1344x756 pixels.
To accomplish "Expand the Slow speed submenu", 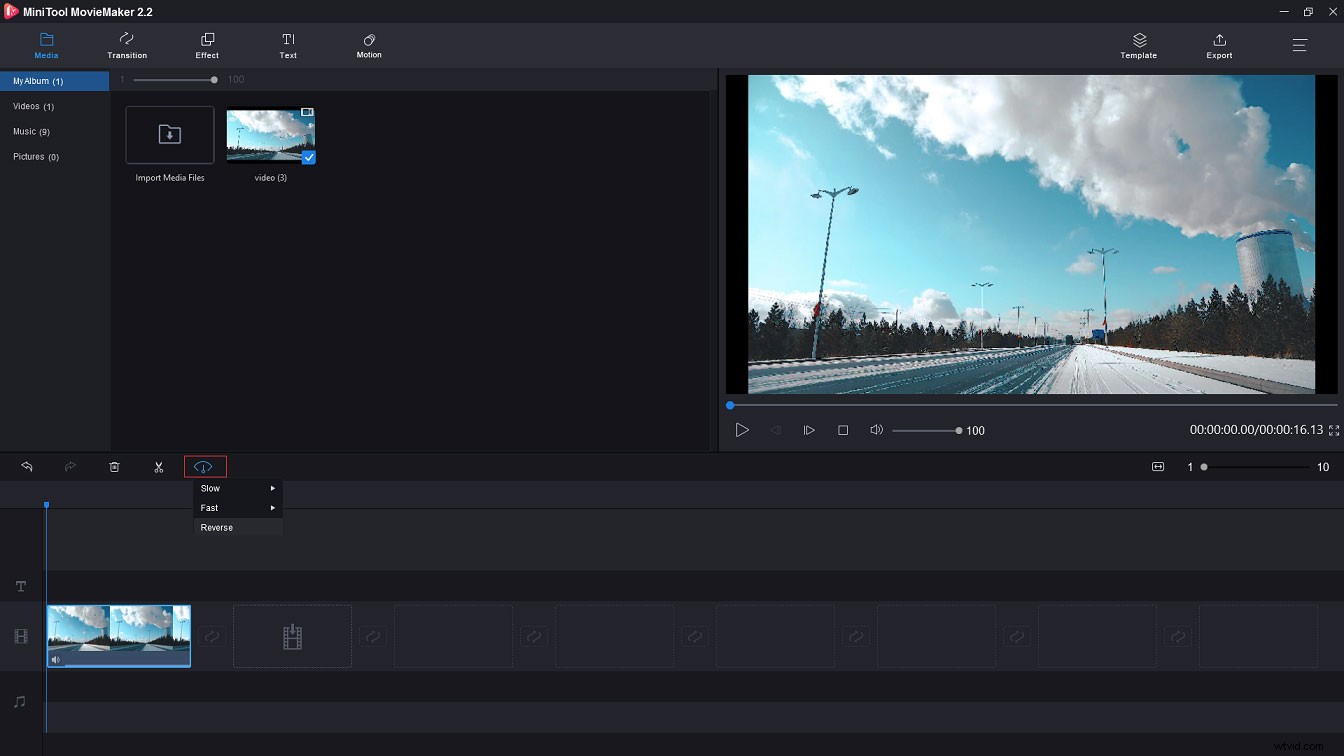I will pos(237,488).
